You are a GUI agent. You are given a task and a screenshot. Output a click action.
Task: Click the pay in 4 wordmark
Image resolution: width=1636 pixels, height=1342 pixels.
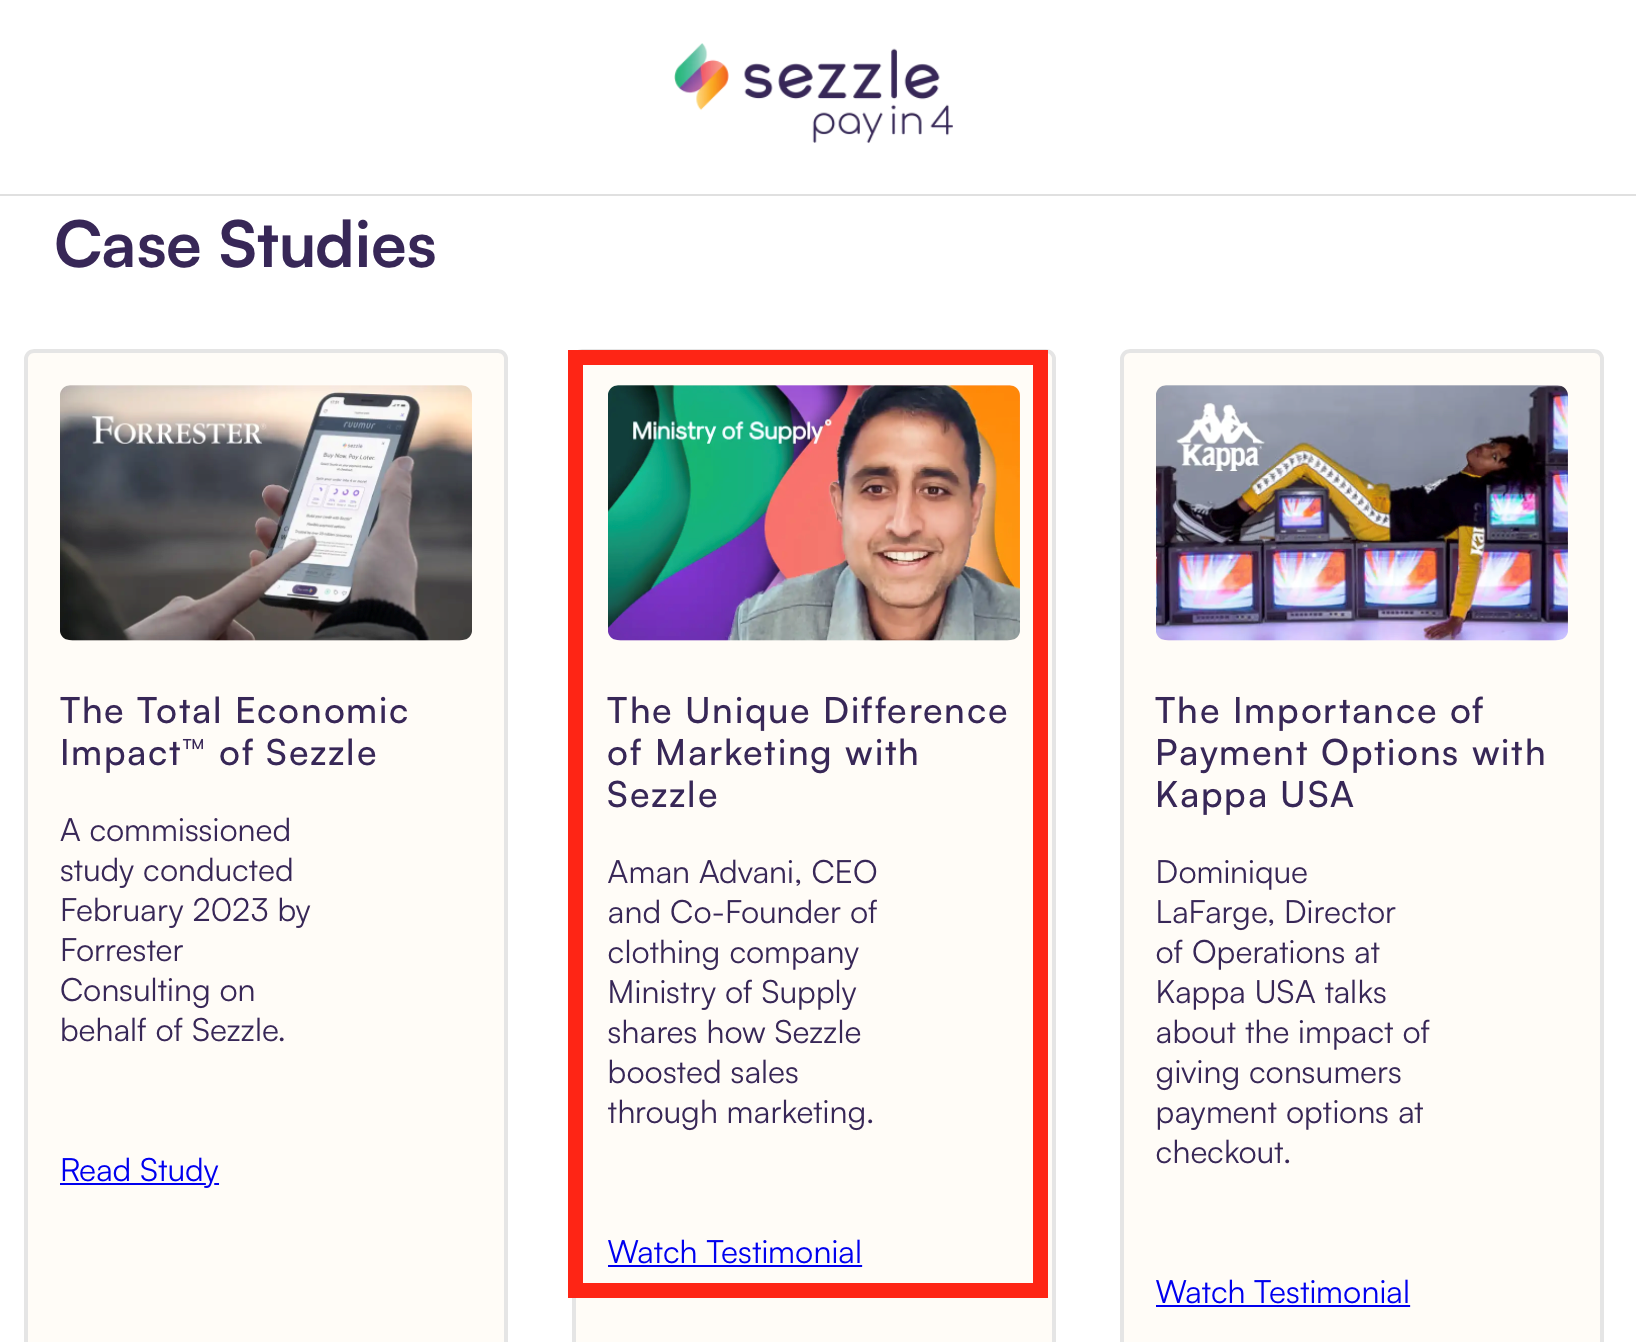[x=882, y=124]
